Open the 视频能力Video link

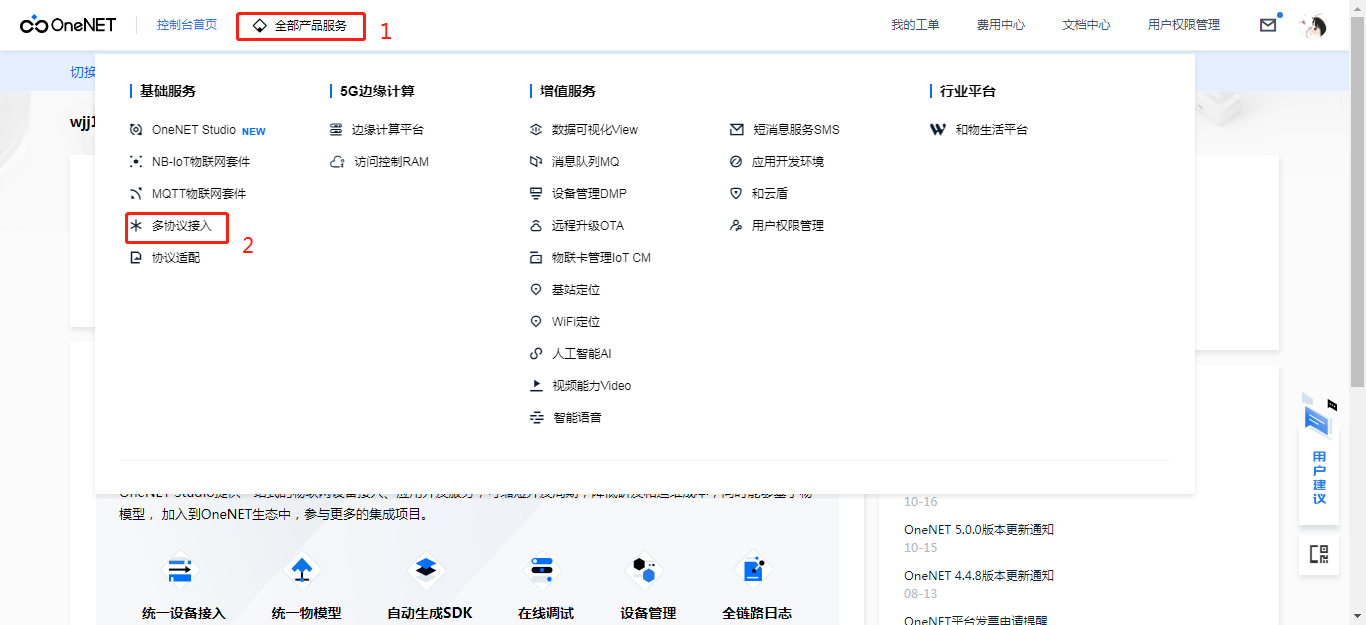(592, 386)
